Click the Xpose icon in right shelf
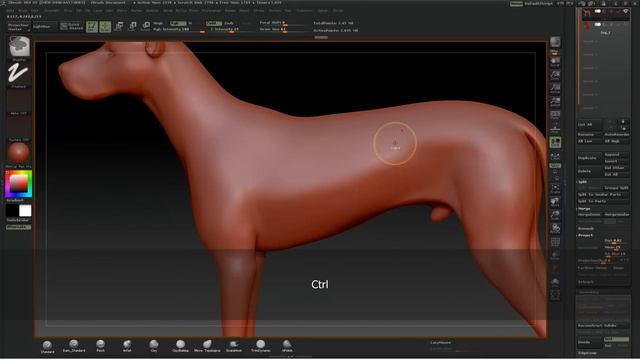 click(555, 295)
